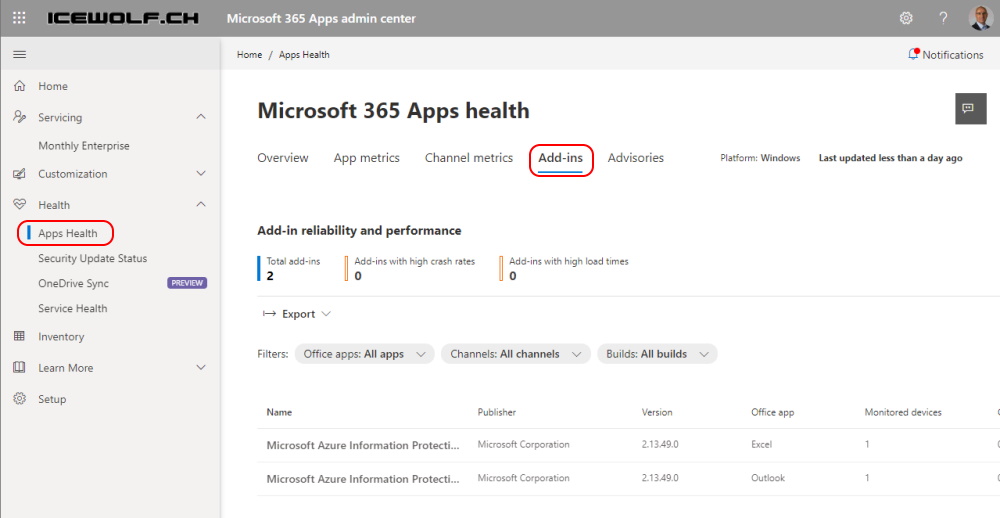Click the Home house icon in sidebar
This screenshot has height=518, width=1000.
(20, 86)
